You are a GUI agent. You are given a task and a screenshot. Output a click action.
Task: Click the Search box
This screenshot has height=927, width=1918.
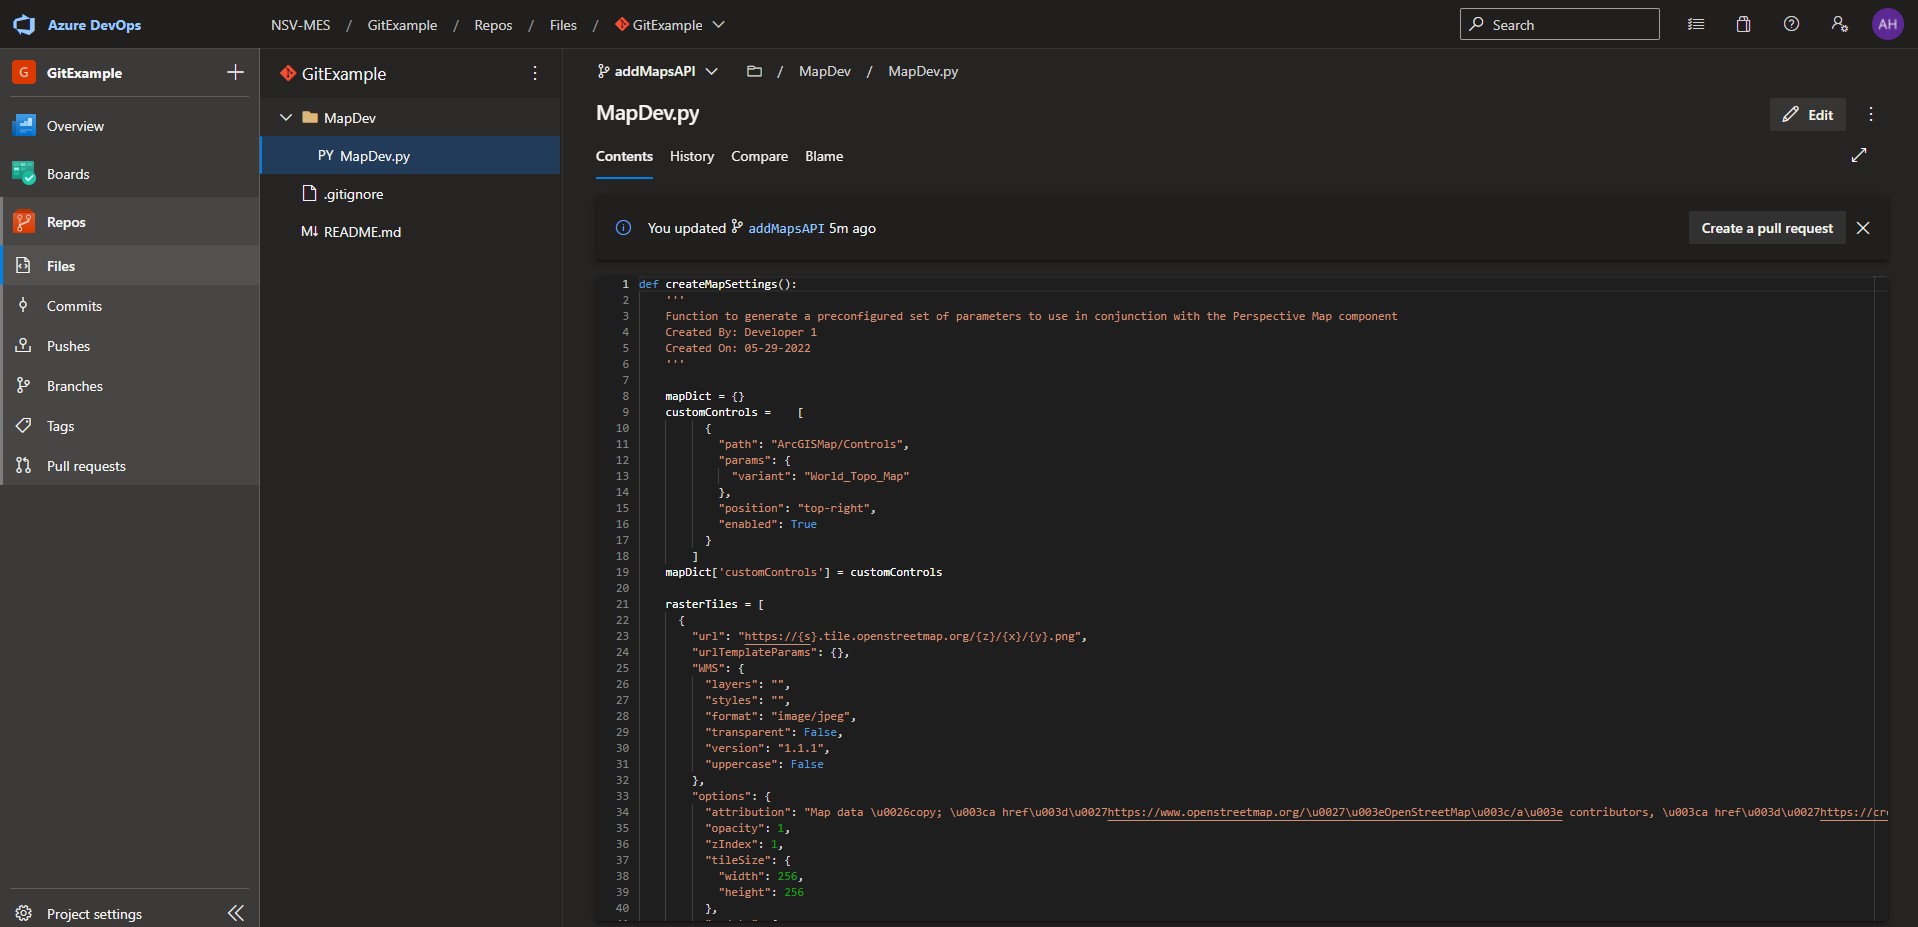[x=1559, y=24]
